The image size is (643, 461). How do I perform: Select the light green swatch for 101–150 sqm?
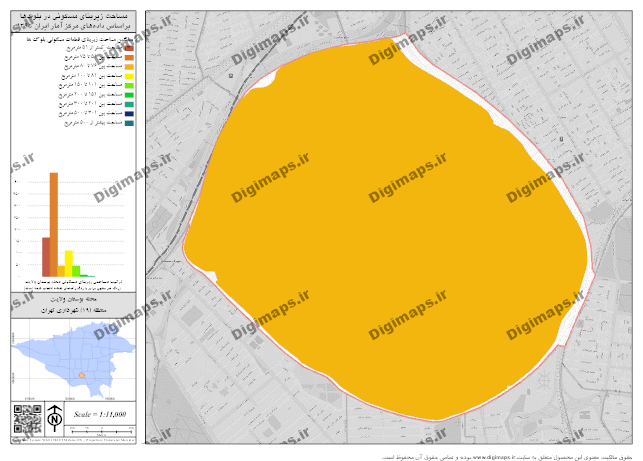tap(129, 86)
